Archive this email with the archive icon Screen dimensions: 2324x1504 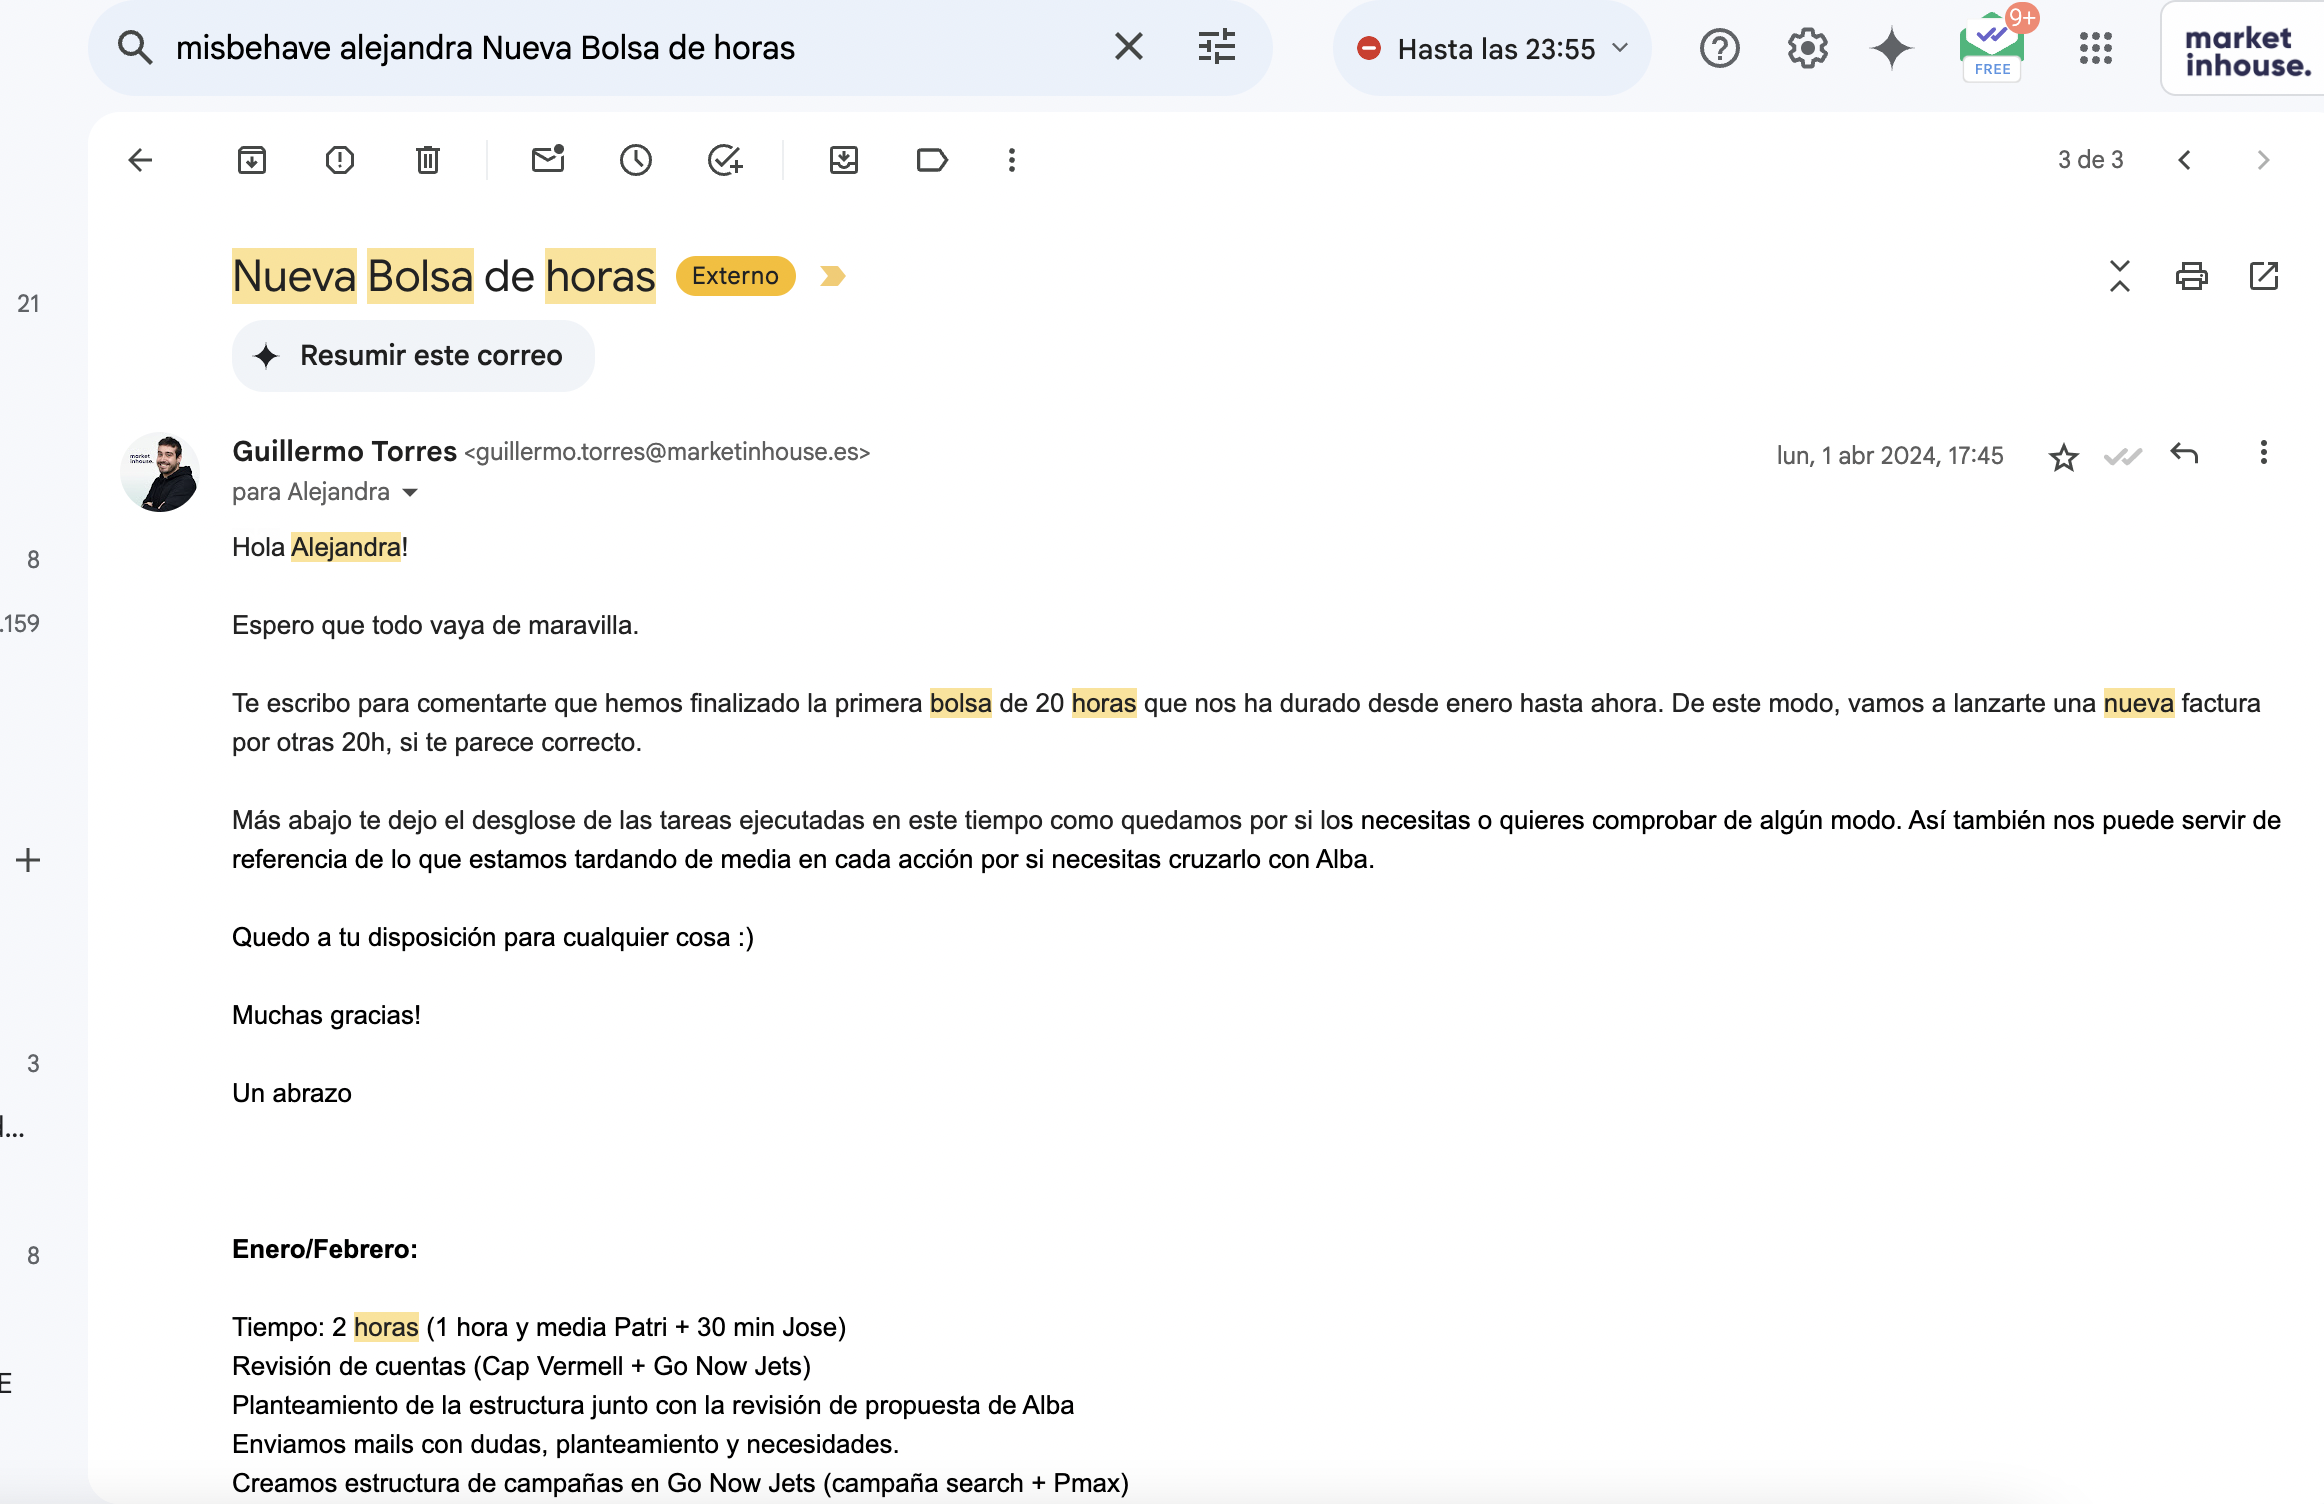point(252,160)
